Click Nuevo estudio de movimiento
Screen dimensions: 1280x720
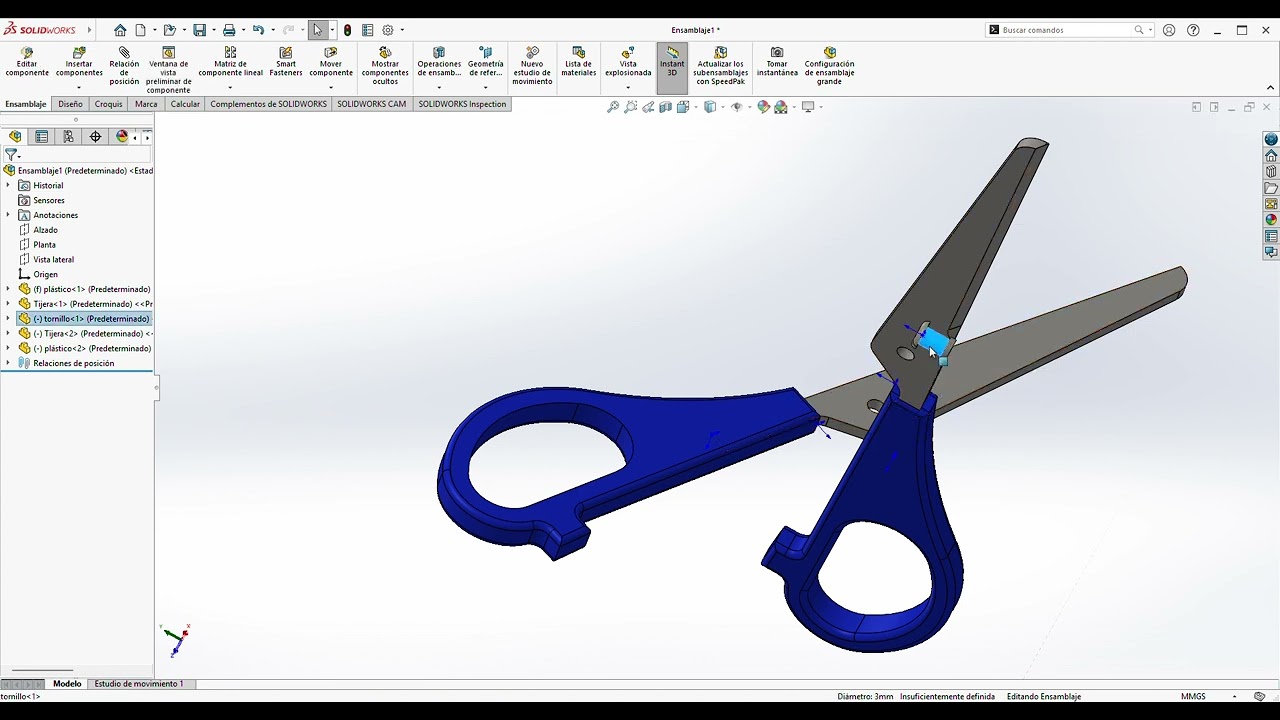(532, 66)
